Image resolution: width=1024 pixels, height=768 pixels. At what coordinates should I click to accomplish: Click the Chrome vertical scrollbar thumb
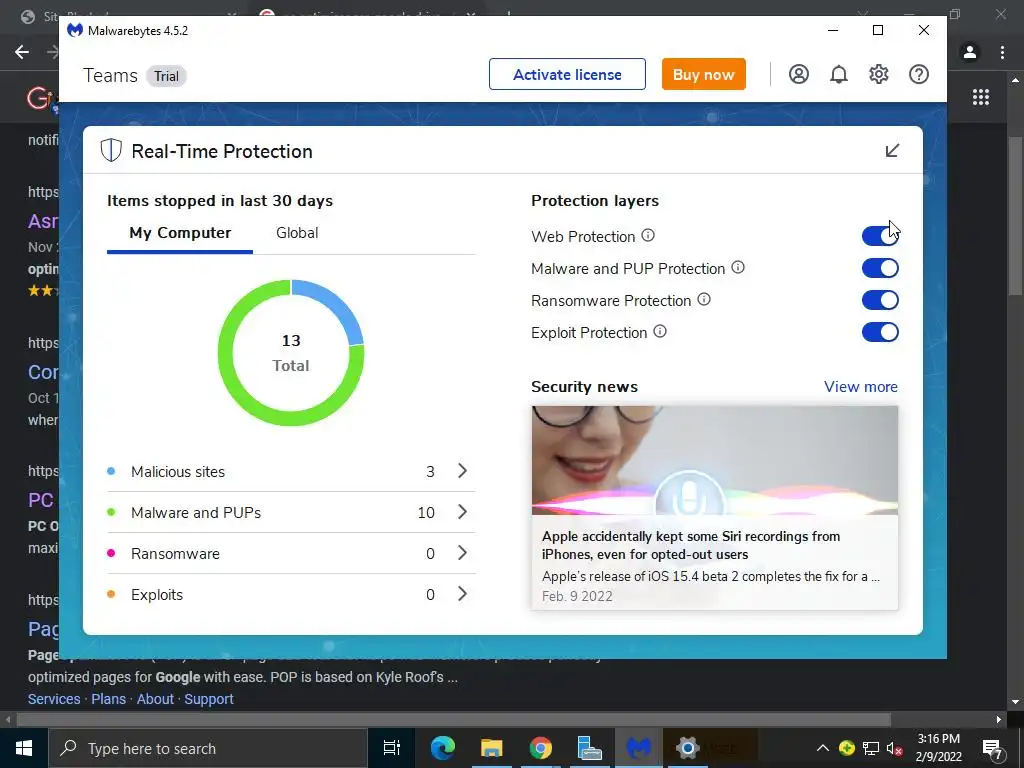(x=1015, y=216)
